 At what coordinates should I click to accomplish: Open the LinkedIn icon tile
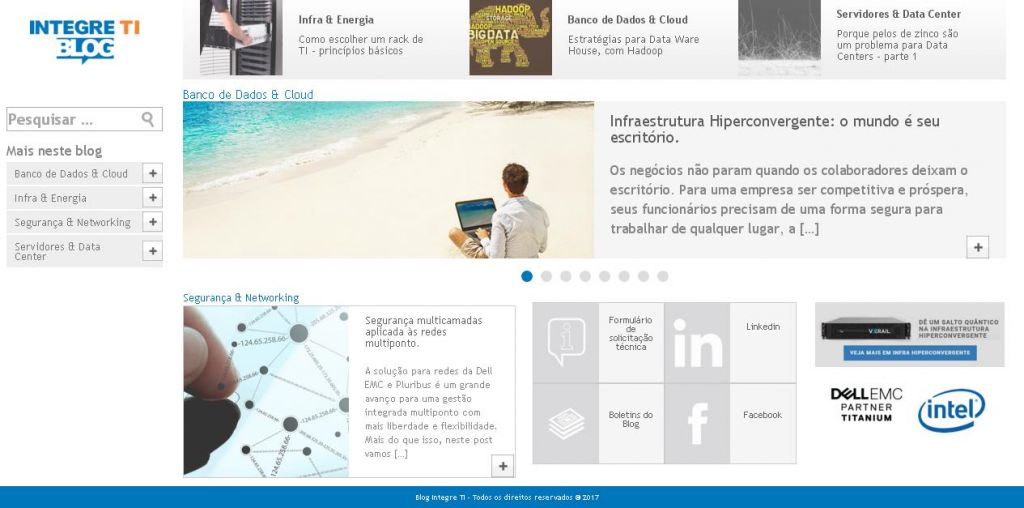pyautogui.click(x=697, y=342)
